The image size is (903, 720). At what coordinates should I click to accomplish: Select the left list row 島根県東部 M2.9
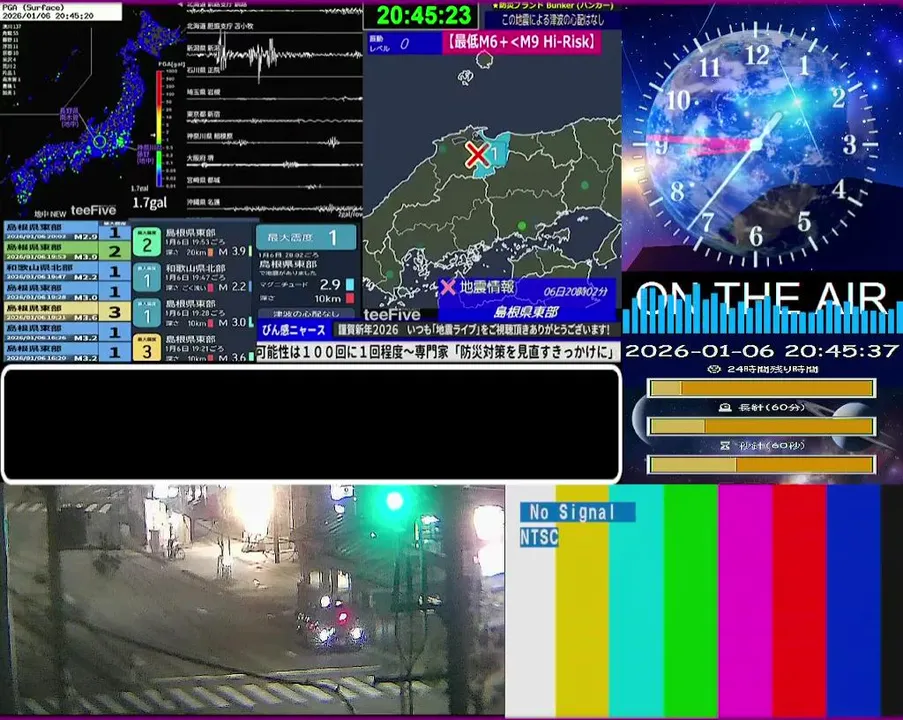tap(67, 231)
